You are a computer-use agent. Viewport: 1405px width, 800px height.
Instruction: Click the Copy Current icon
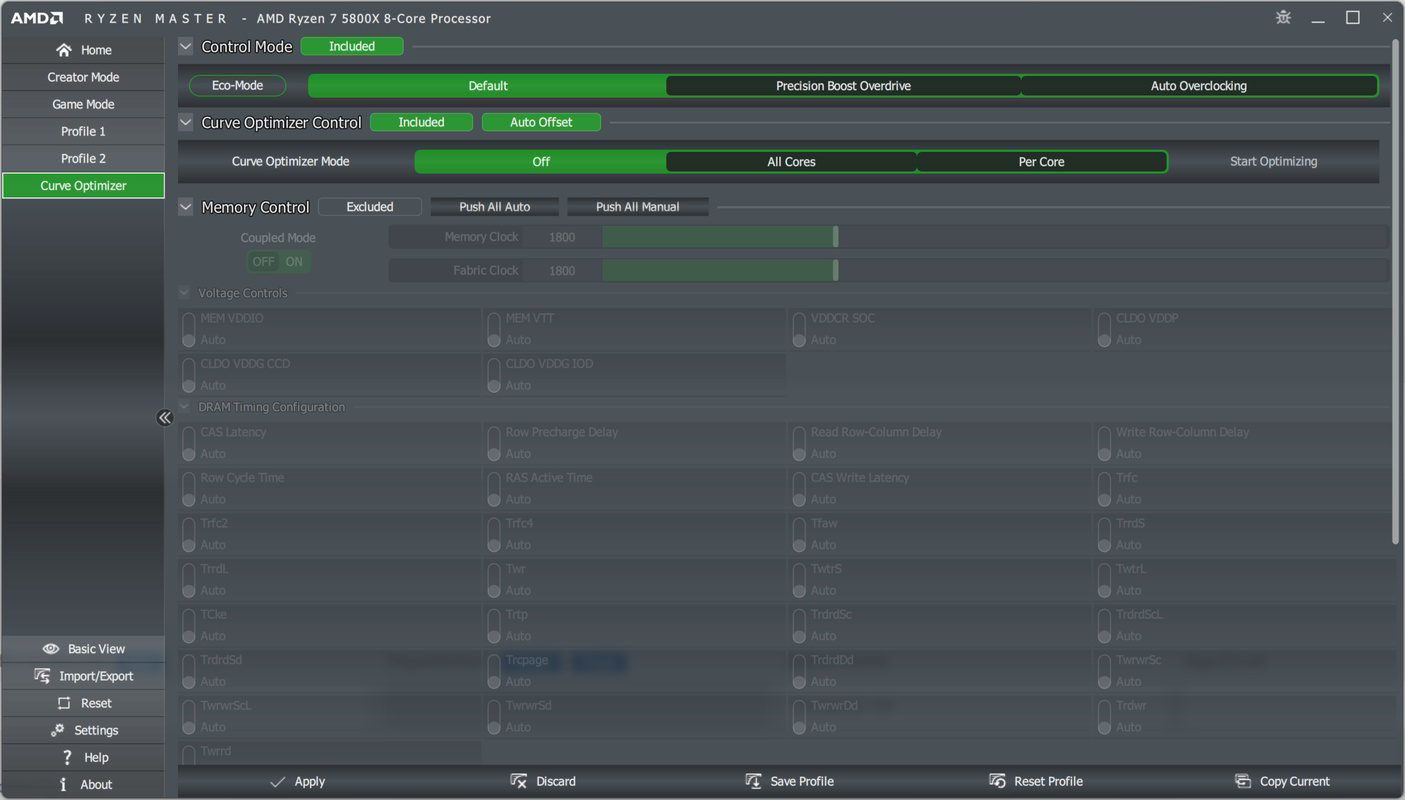click(x=1243, y=781)
